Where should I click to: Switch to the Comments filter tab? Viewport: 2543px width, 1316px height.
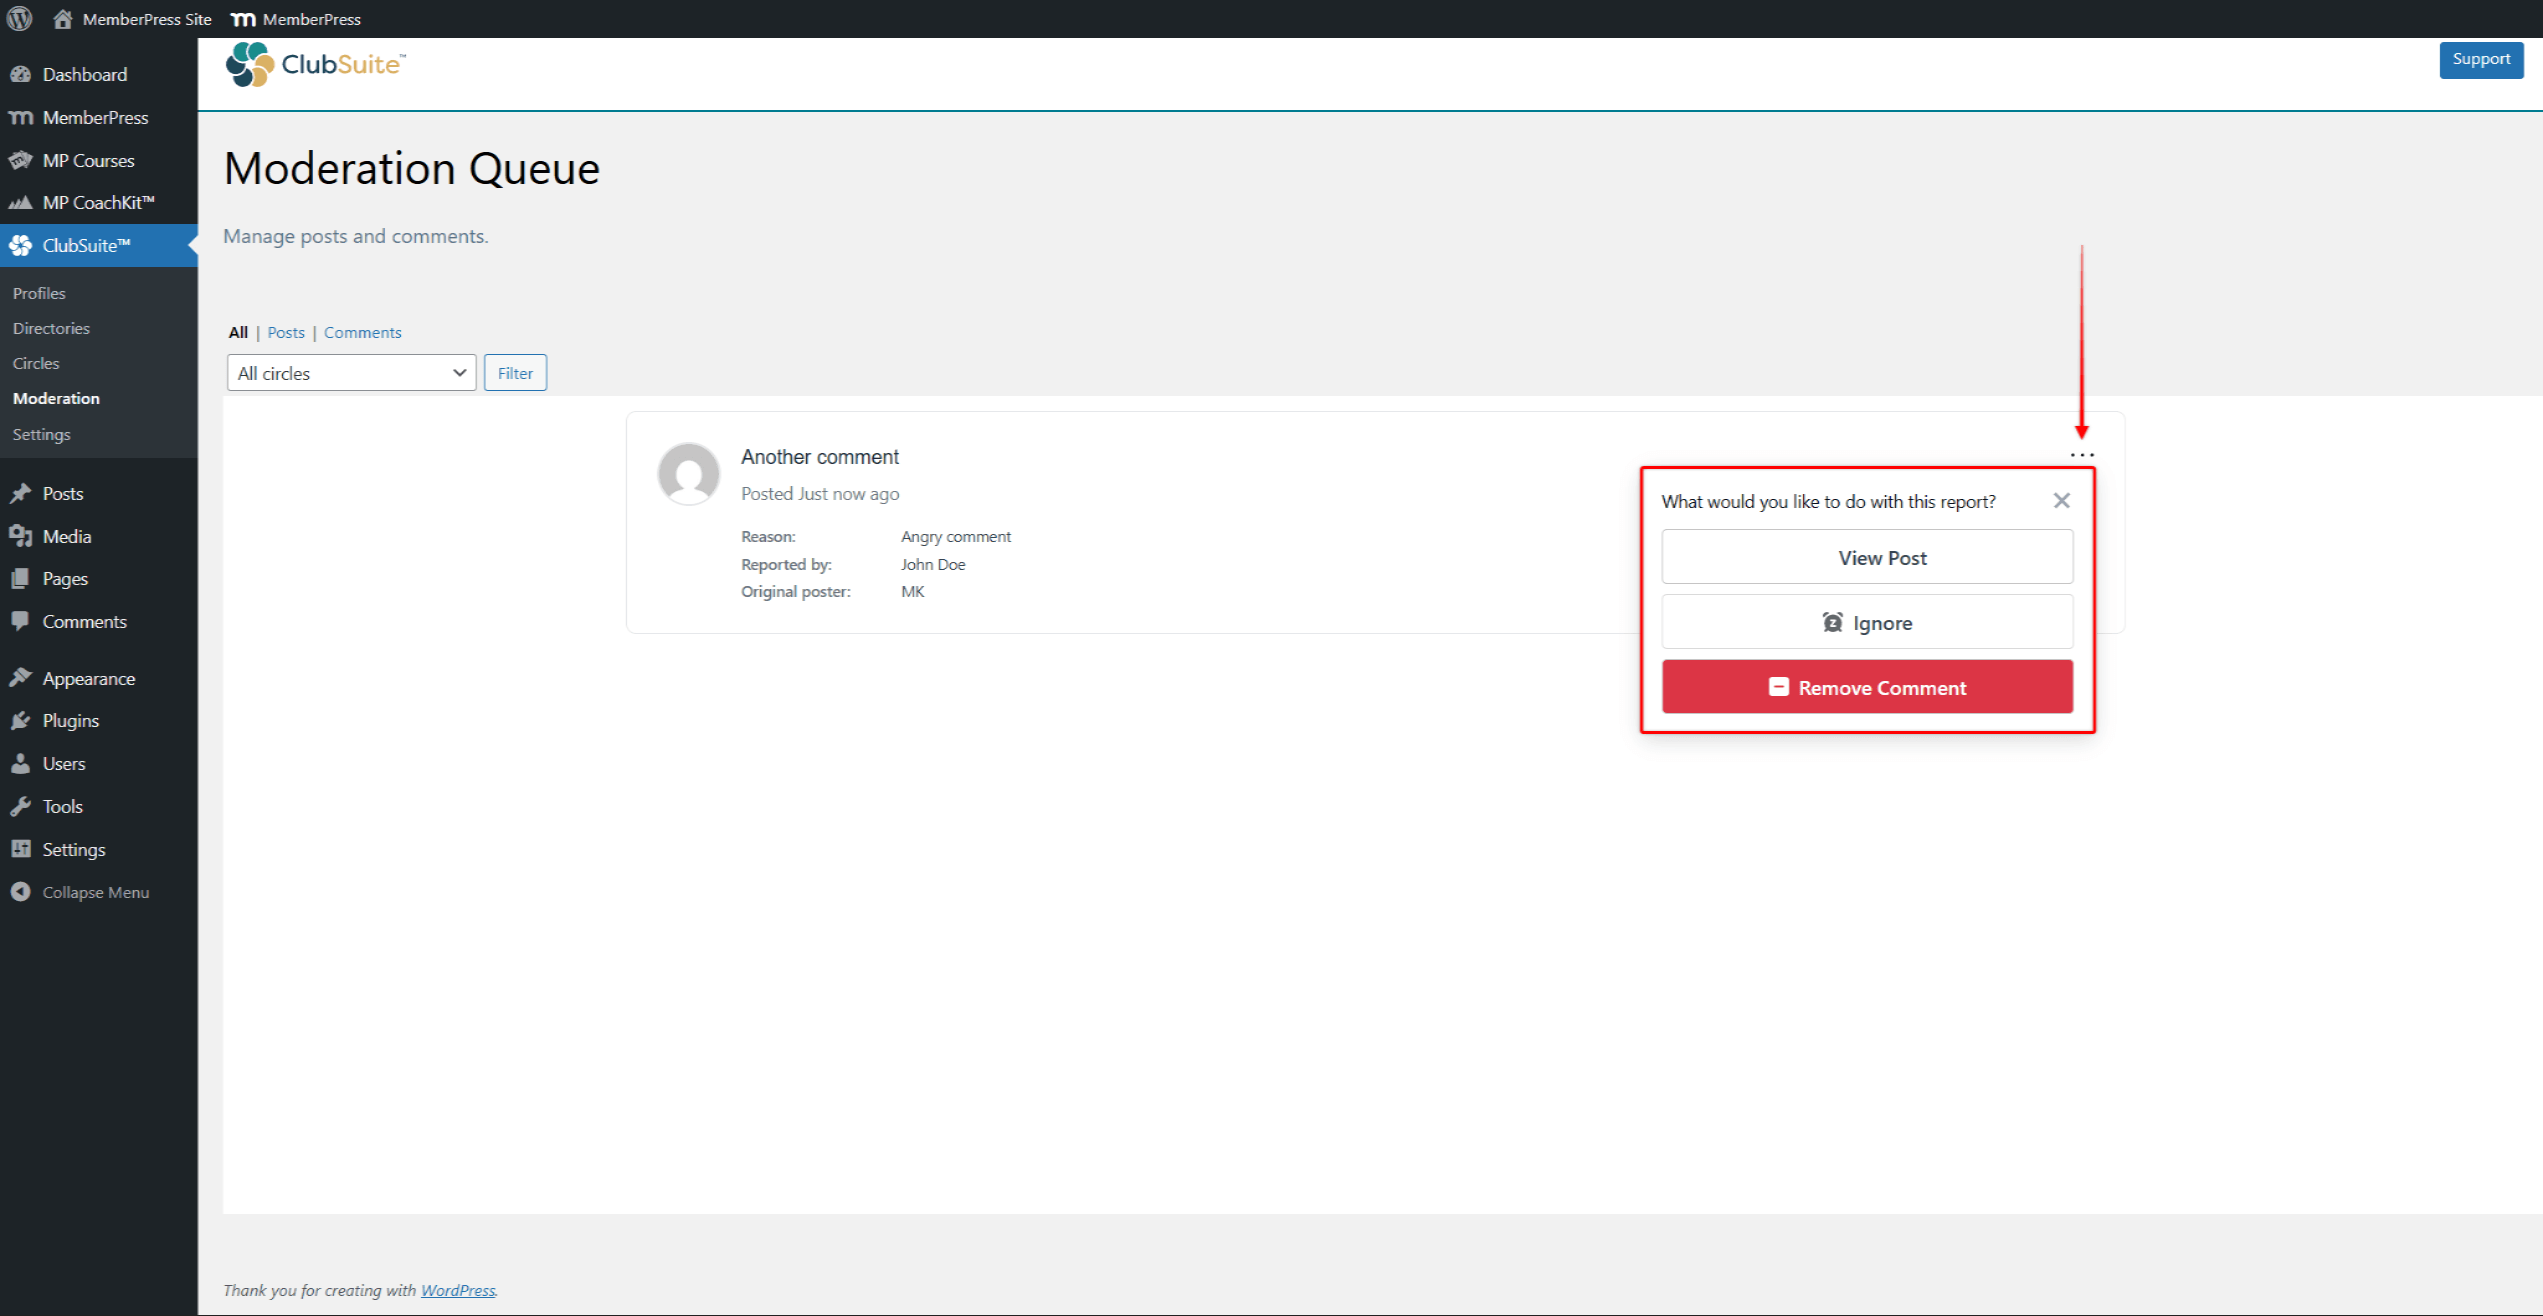pos(362,332)
